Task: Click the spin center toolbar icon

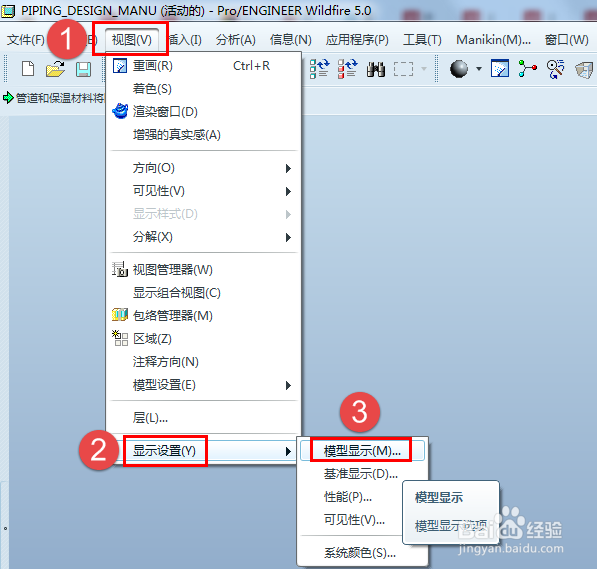Action: (528, 69)
